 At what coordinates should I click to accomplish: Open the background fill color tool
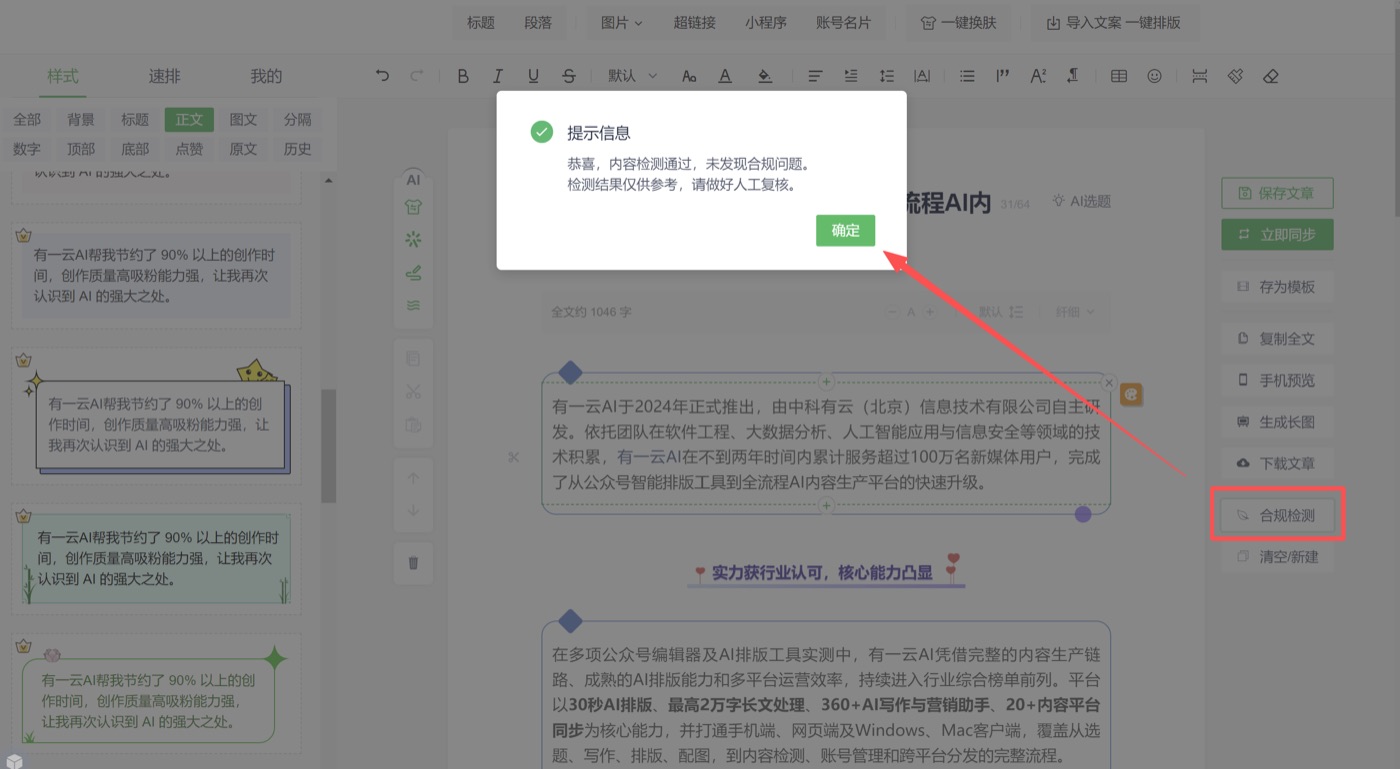click(x=765, y=76)
